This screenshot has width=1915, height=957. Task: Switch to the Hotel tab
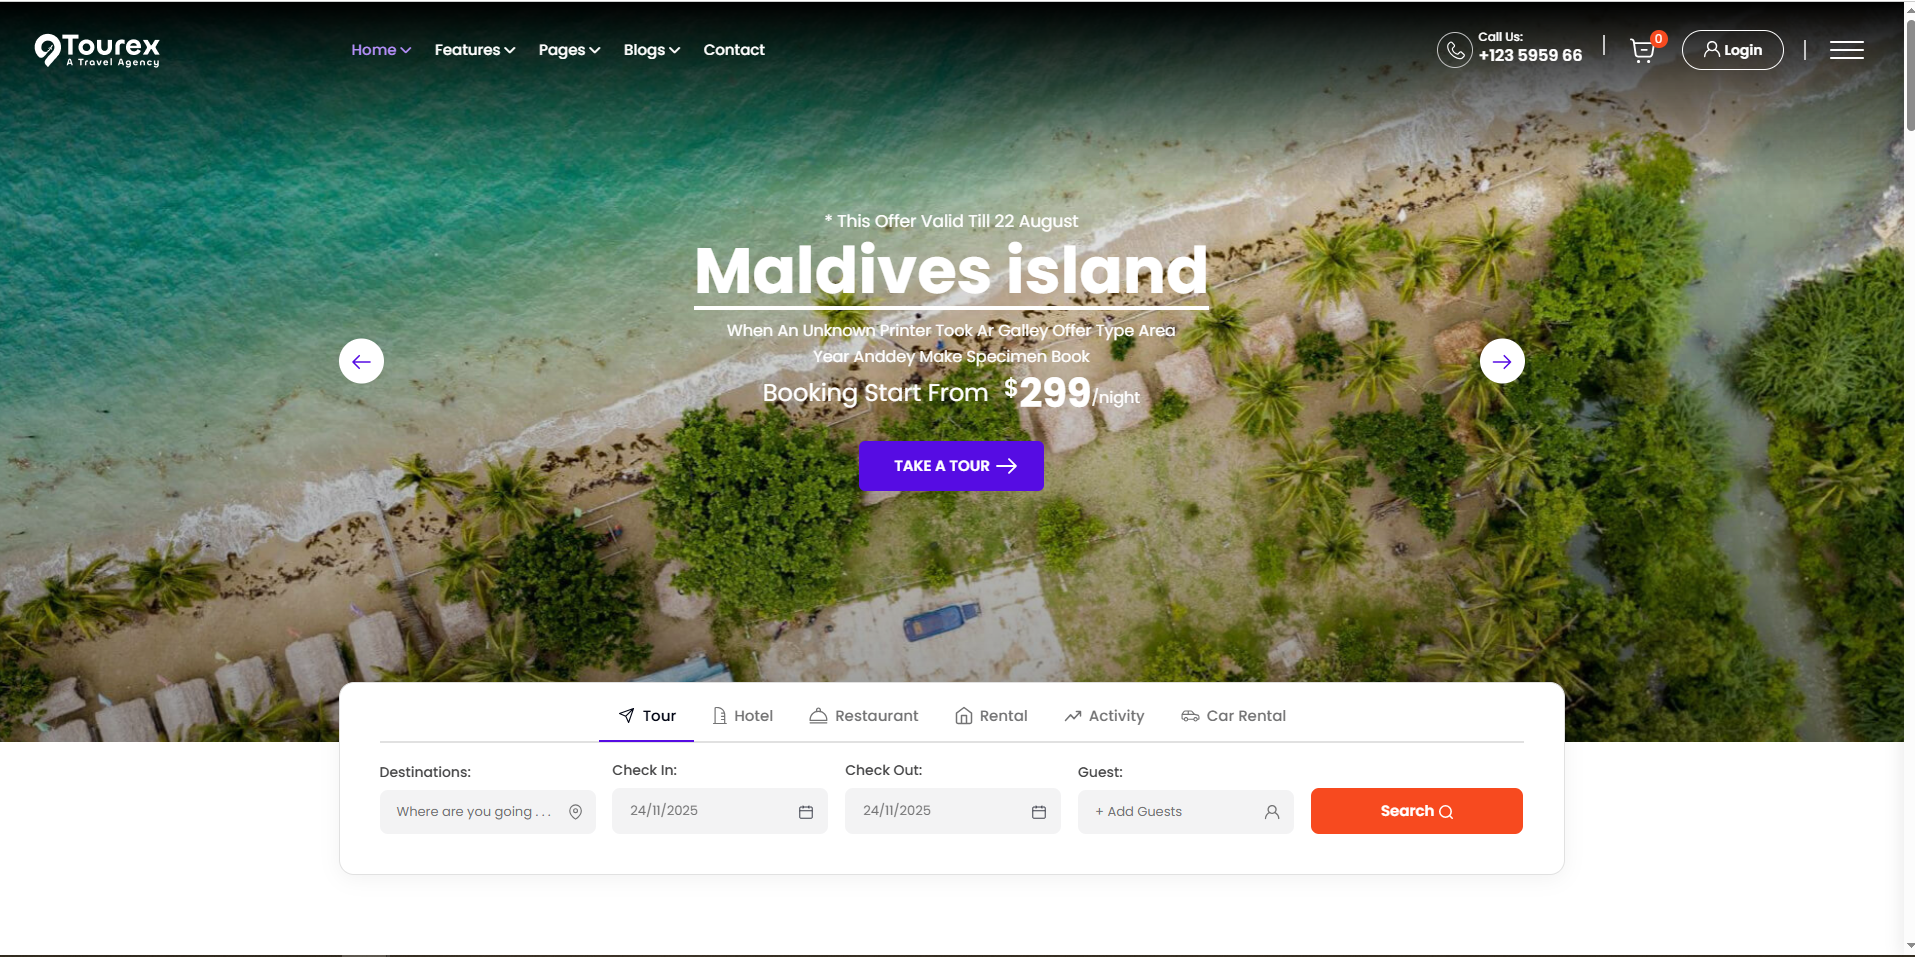click(x=743, y=716)
